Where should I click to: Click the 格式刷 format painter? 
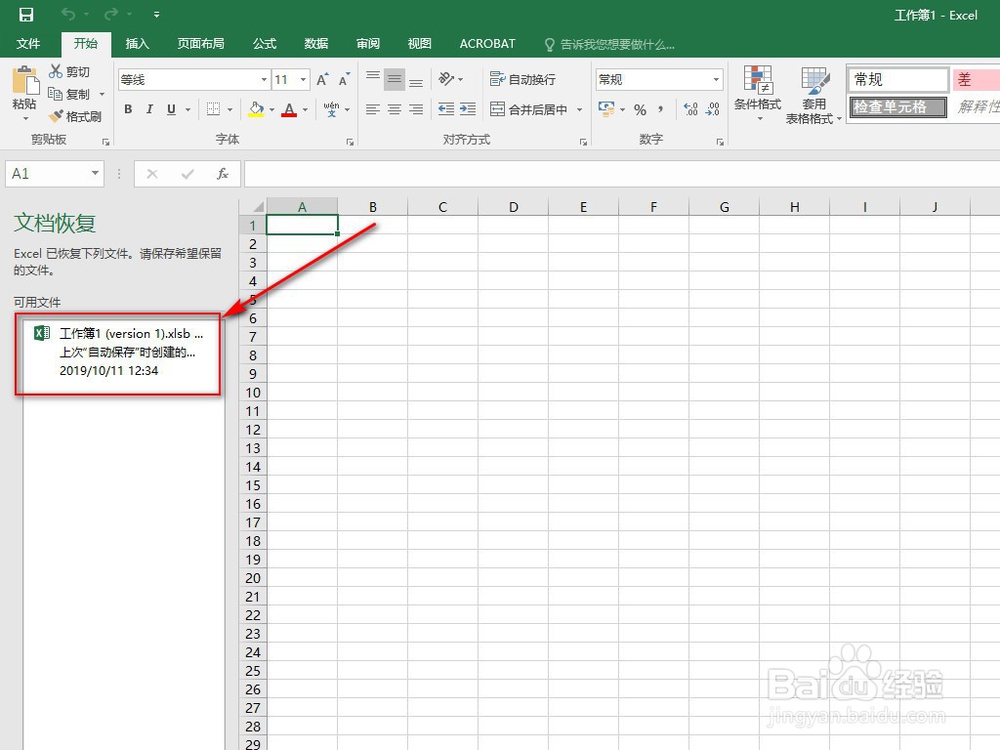(75, 116)
